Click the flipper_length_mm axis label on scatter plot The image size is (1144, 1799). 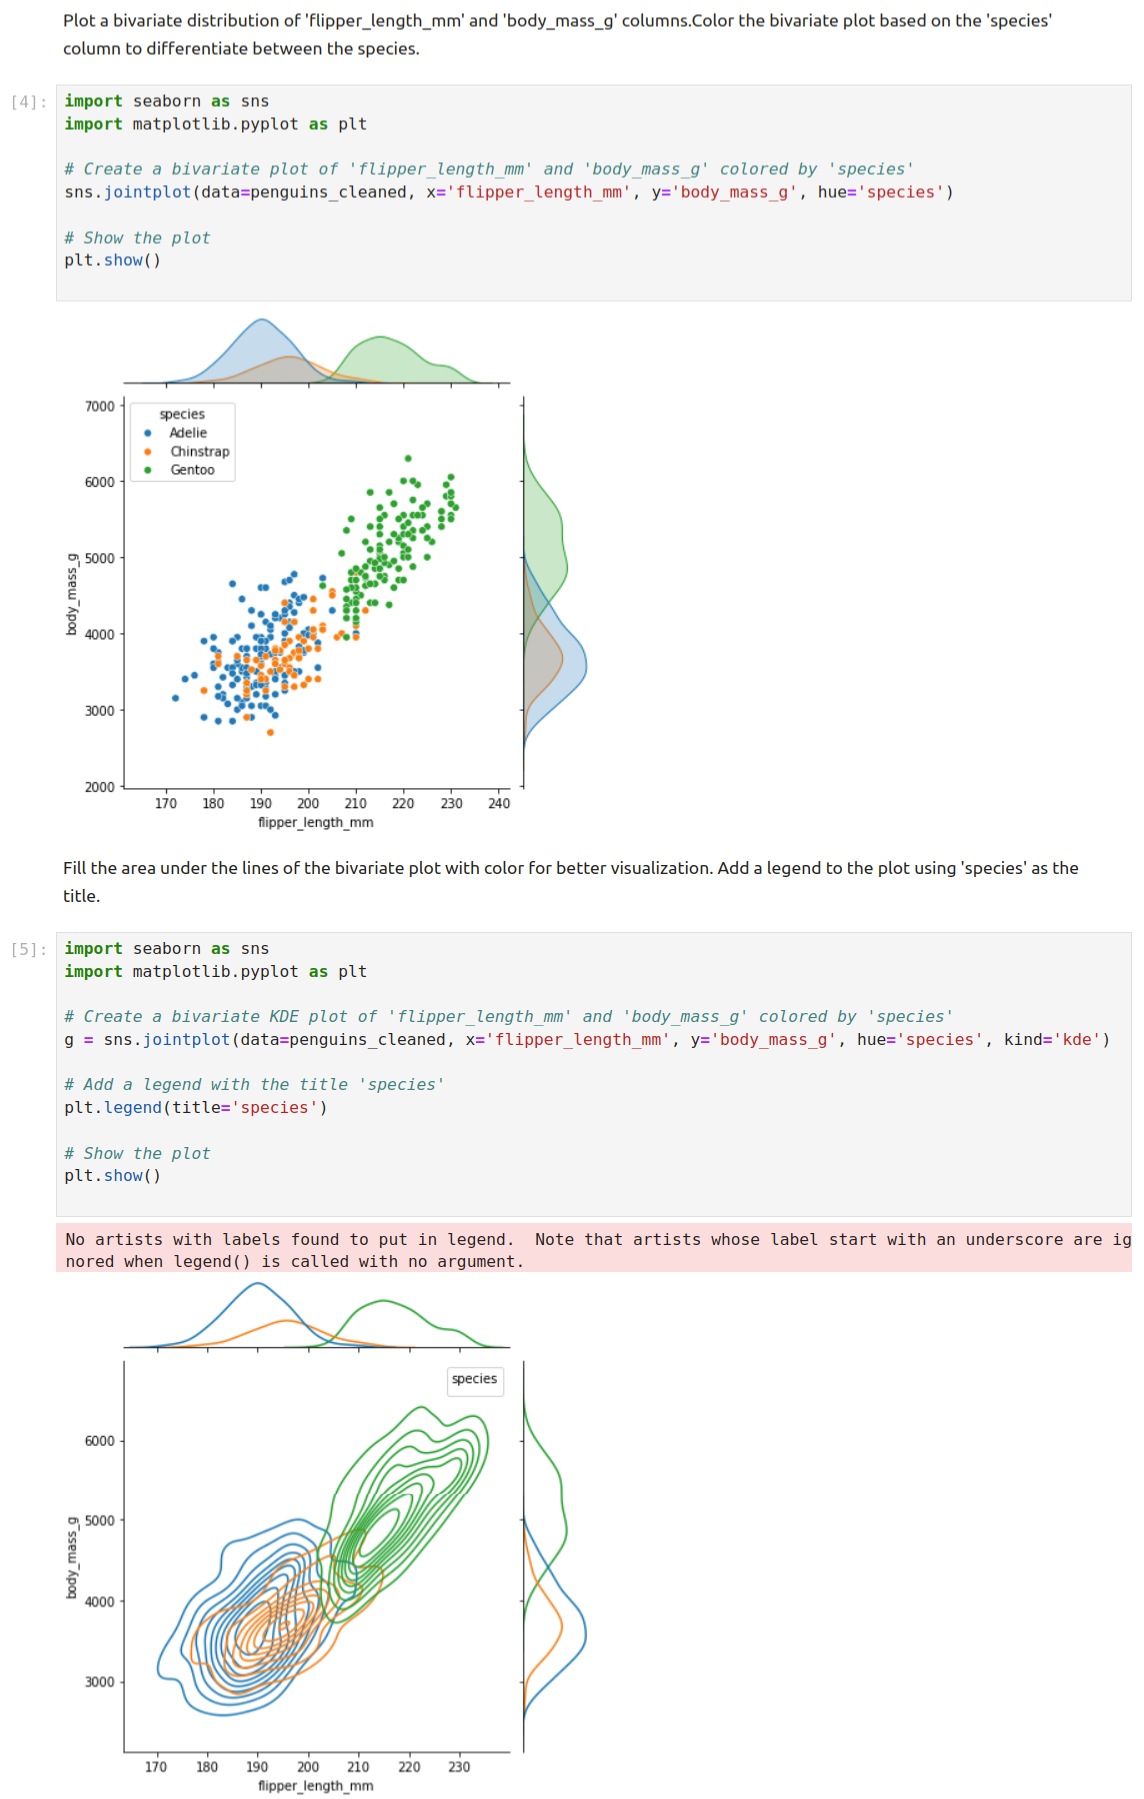316,822
